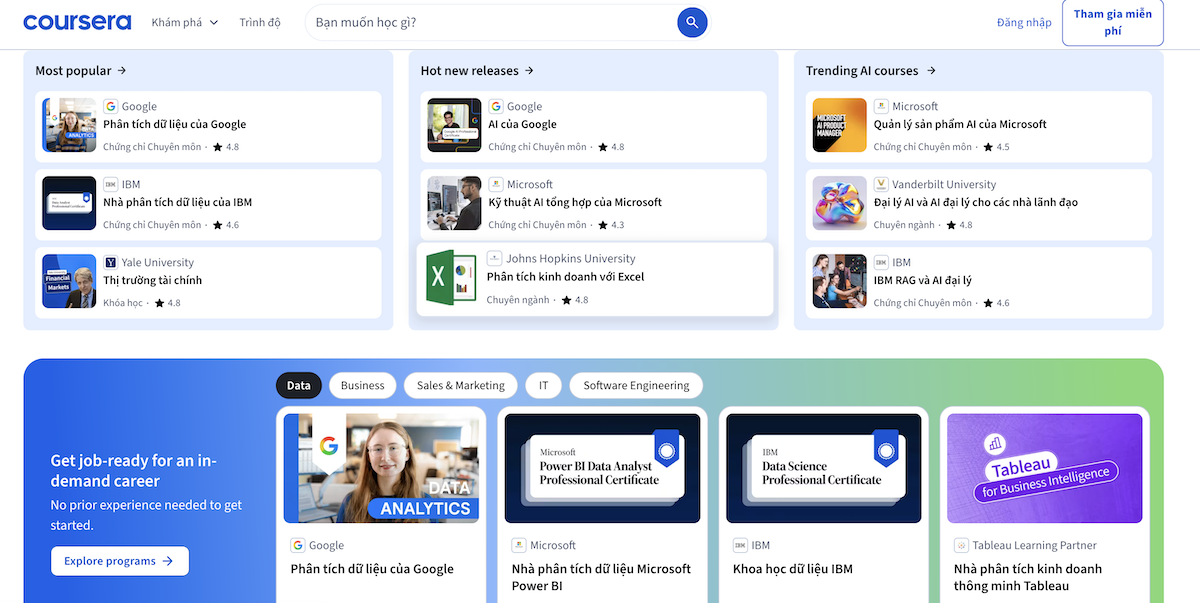Click the Johns Hopkins University logo icon
The height and width of the screenshot is (603, 1200).
tap(494, 258)
